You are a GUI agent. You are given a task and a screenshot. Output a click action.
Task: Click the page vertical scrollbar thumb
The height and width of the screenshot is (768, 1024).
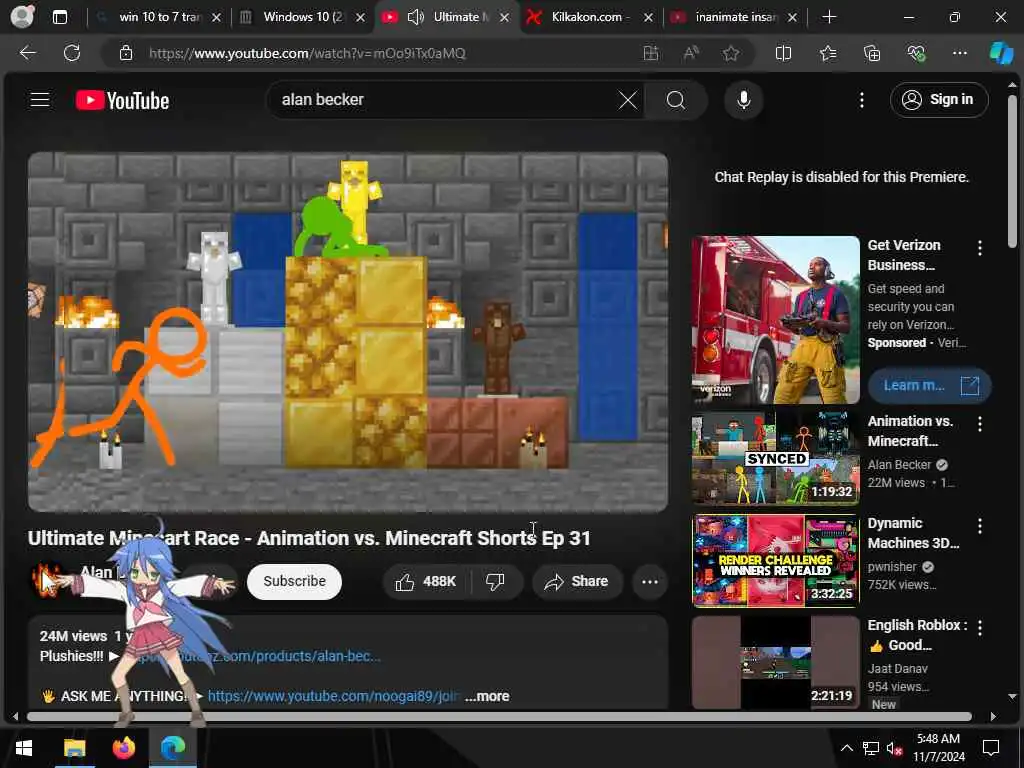(x=1012, y=171)
